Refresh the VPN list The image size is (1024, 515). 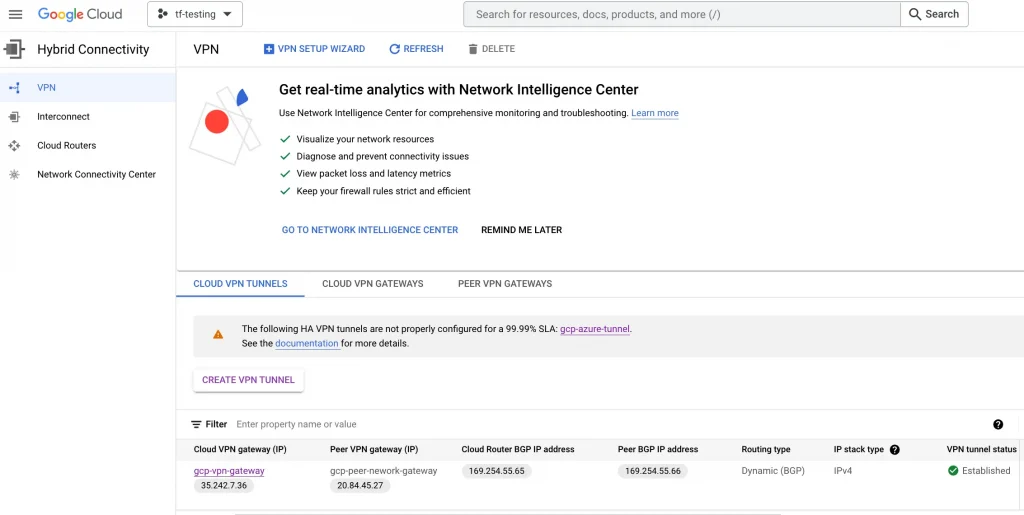(x=416, y=49)
